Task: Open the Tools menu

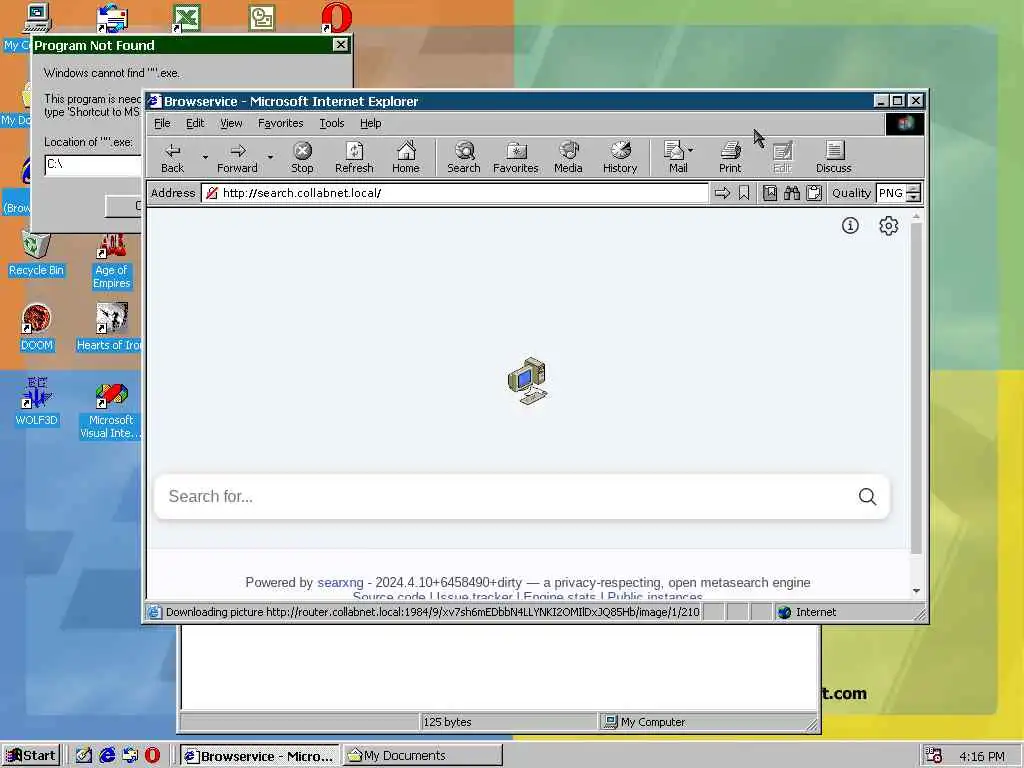Action: click(x=332, y=123)
